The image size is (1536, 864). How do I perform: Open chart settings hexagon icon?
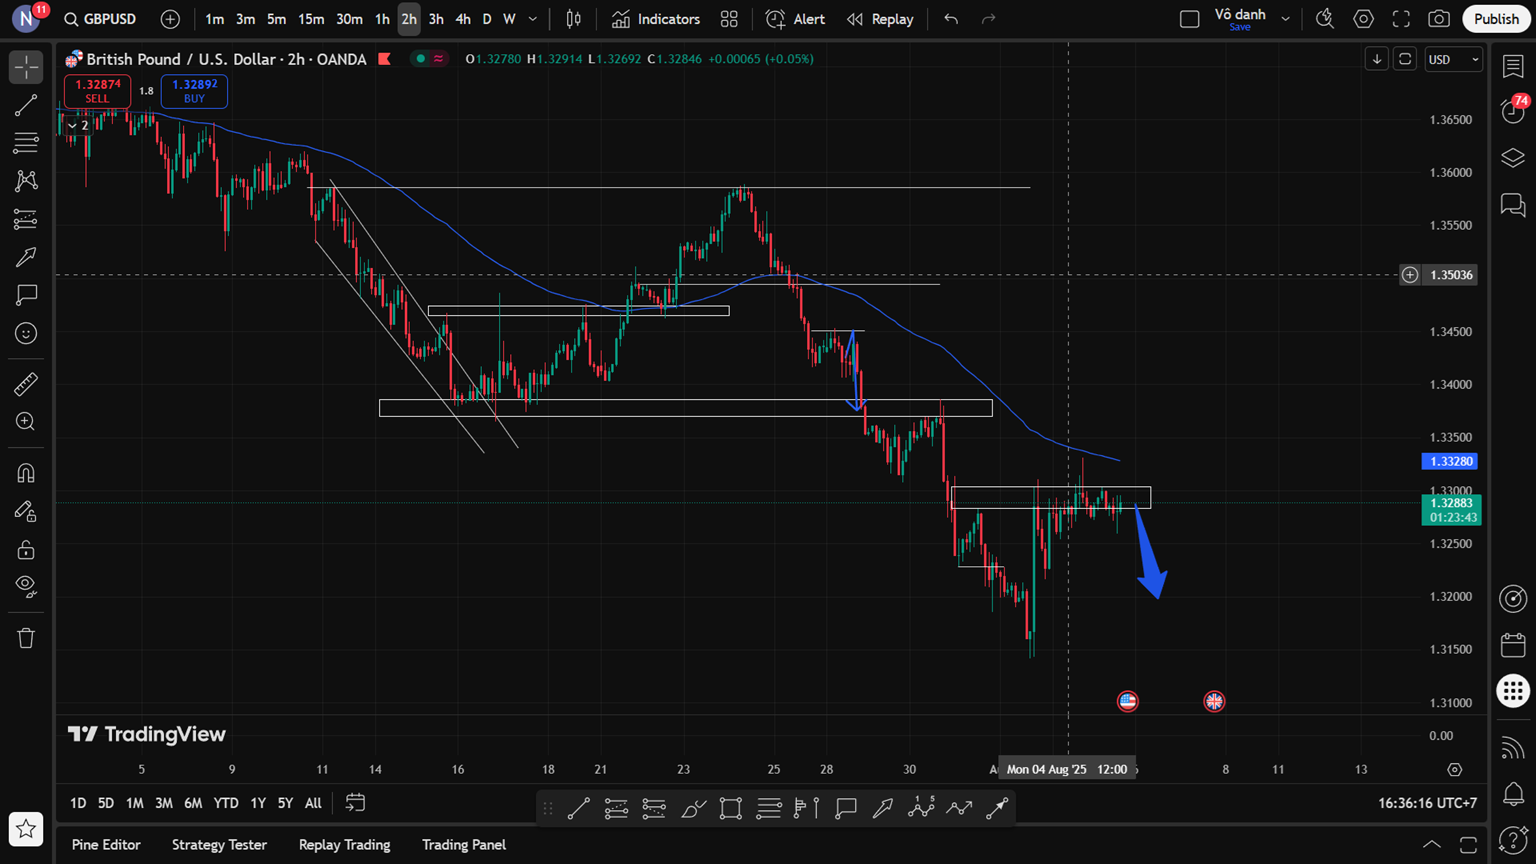tap(1363, 19)
